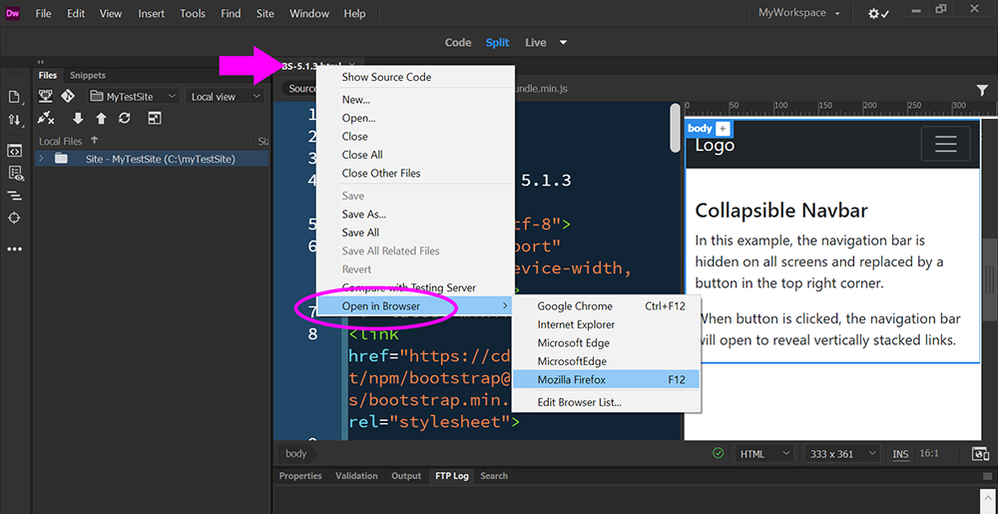This screenshot has width=998, height=514.
Task: Expand the Site - MyTestSite folder tree
Action: click(x=41, y=158)
